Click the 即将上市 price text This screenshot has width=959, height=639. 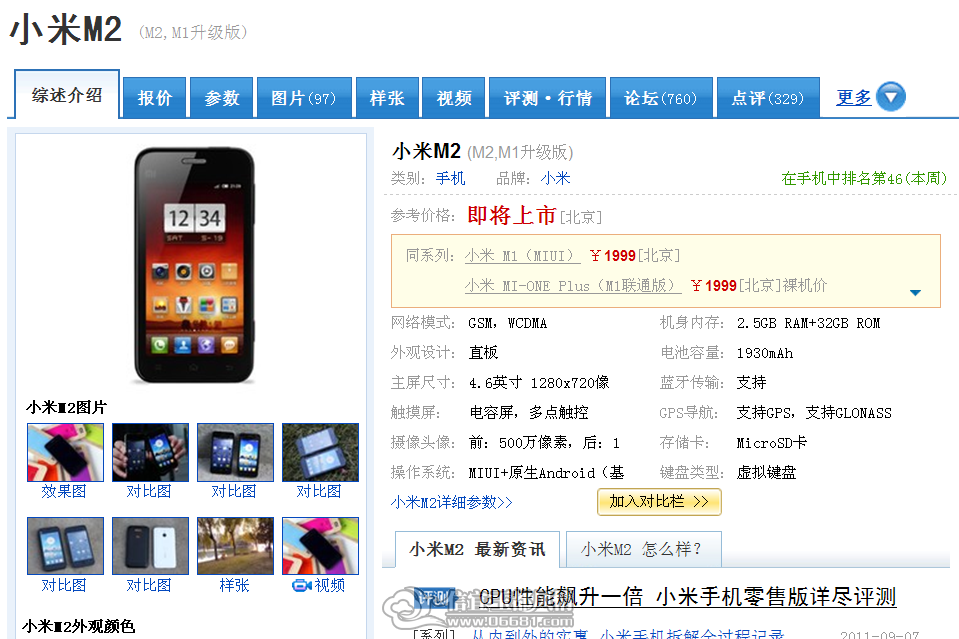pos(511,215)
